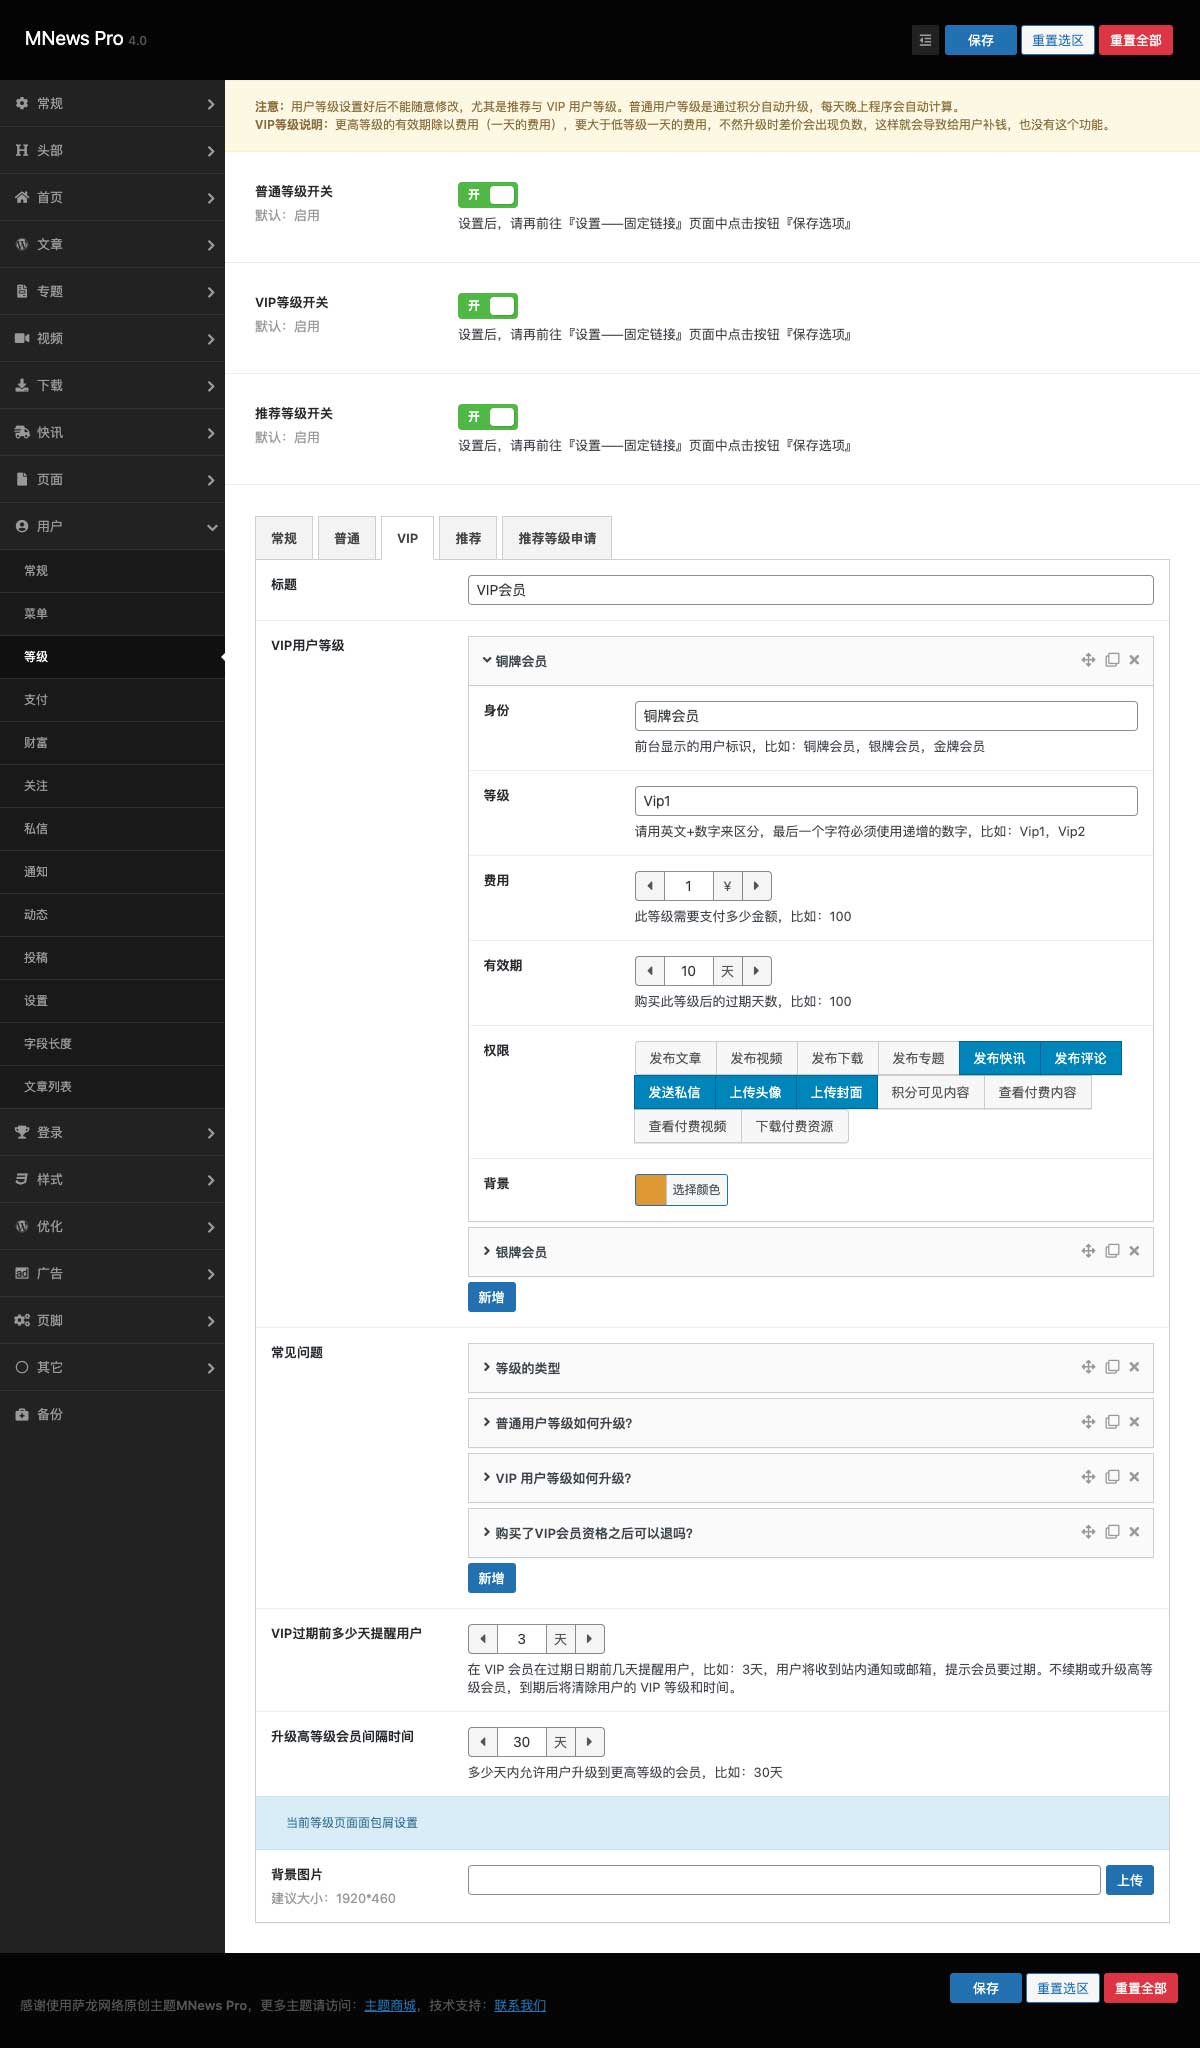Click the red 重置全部 button at top
The height and width of the screenshot is (2048, 1200).
click(1135, 40)
